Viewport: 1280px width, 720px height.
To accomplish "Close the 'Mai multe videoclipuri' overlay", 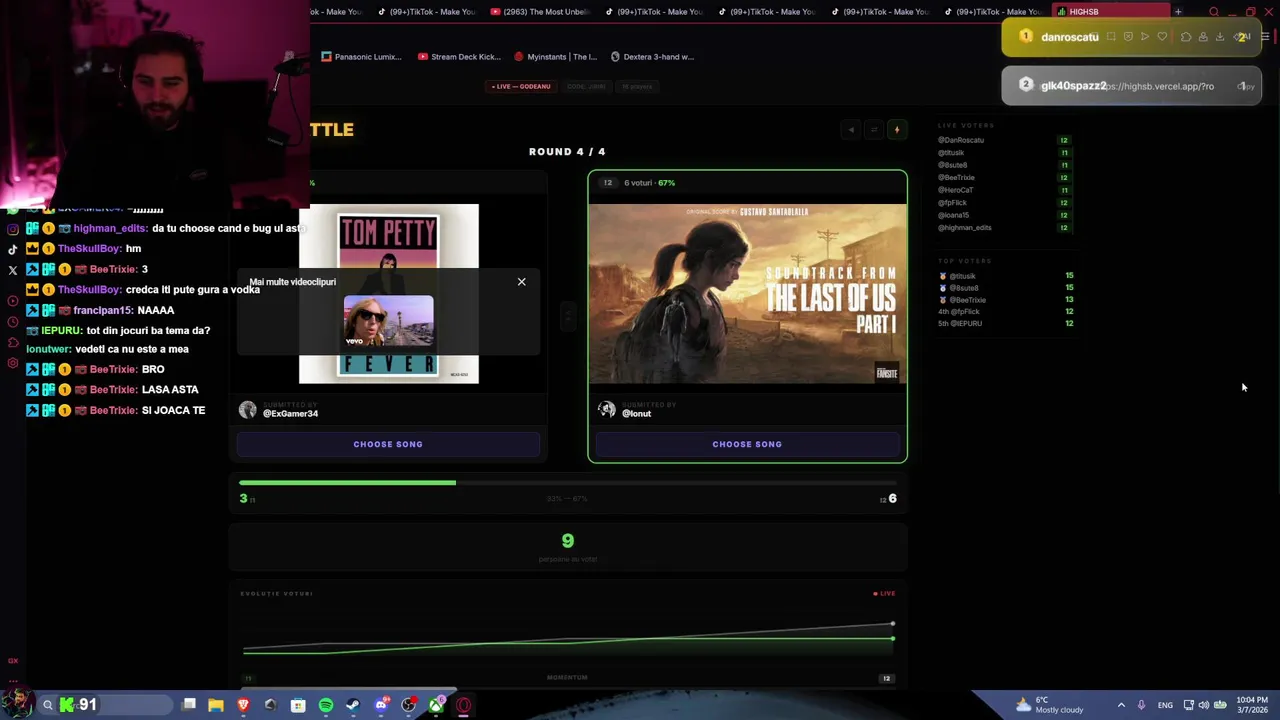I will point(521,282).
